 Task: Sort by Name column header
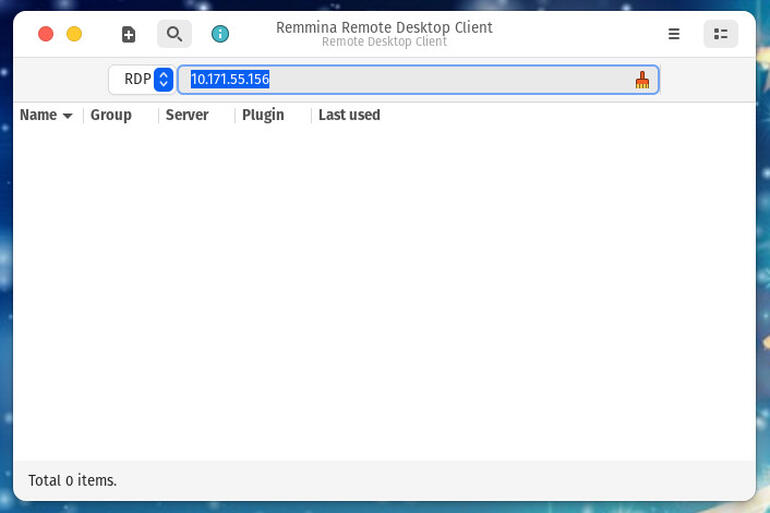click(x=46, y=115)
